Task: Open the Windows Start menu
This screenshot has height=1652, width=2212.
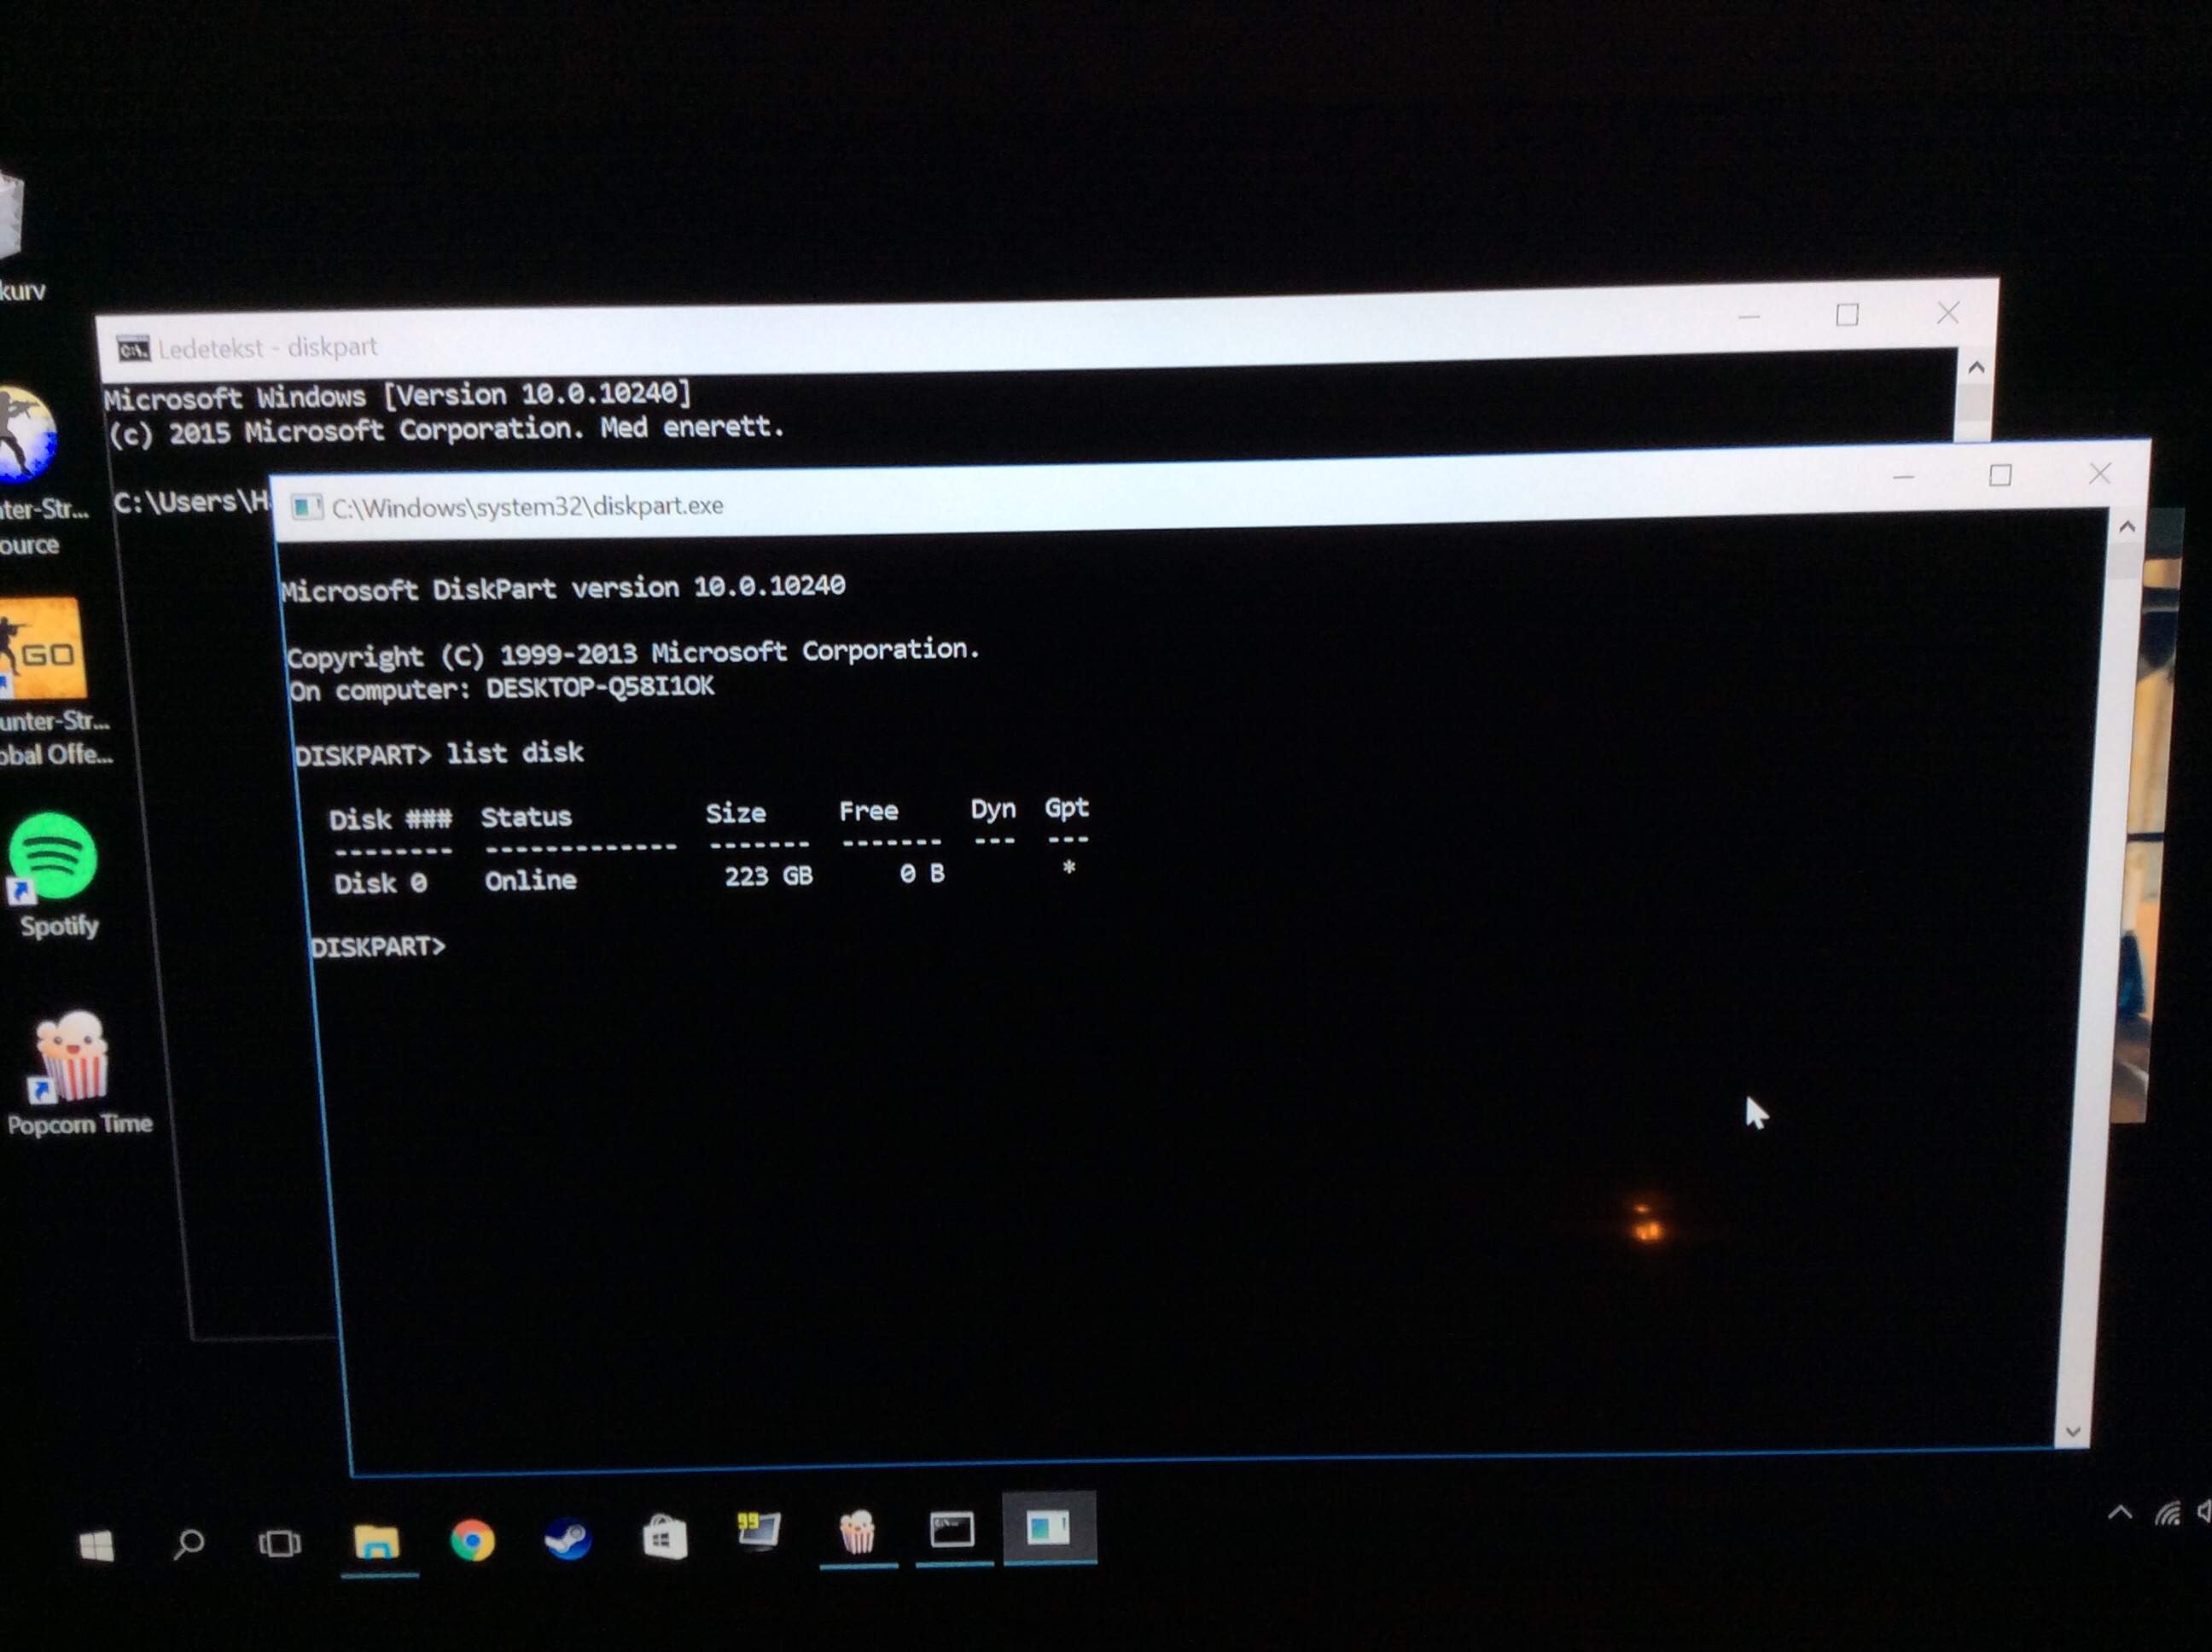Action: [x=97, y=1546]
